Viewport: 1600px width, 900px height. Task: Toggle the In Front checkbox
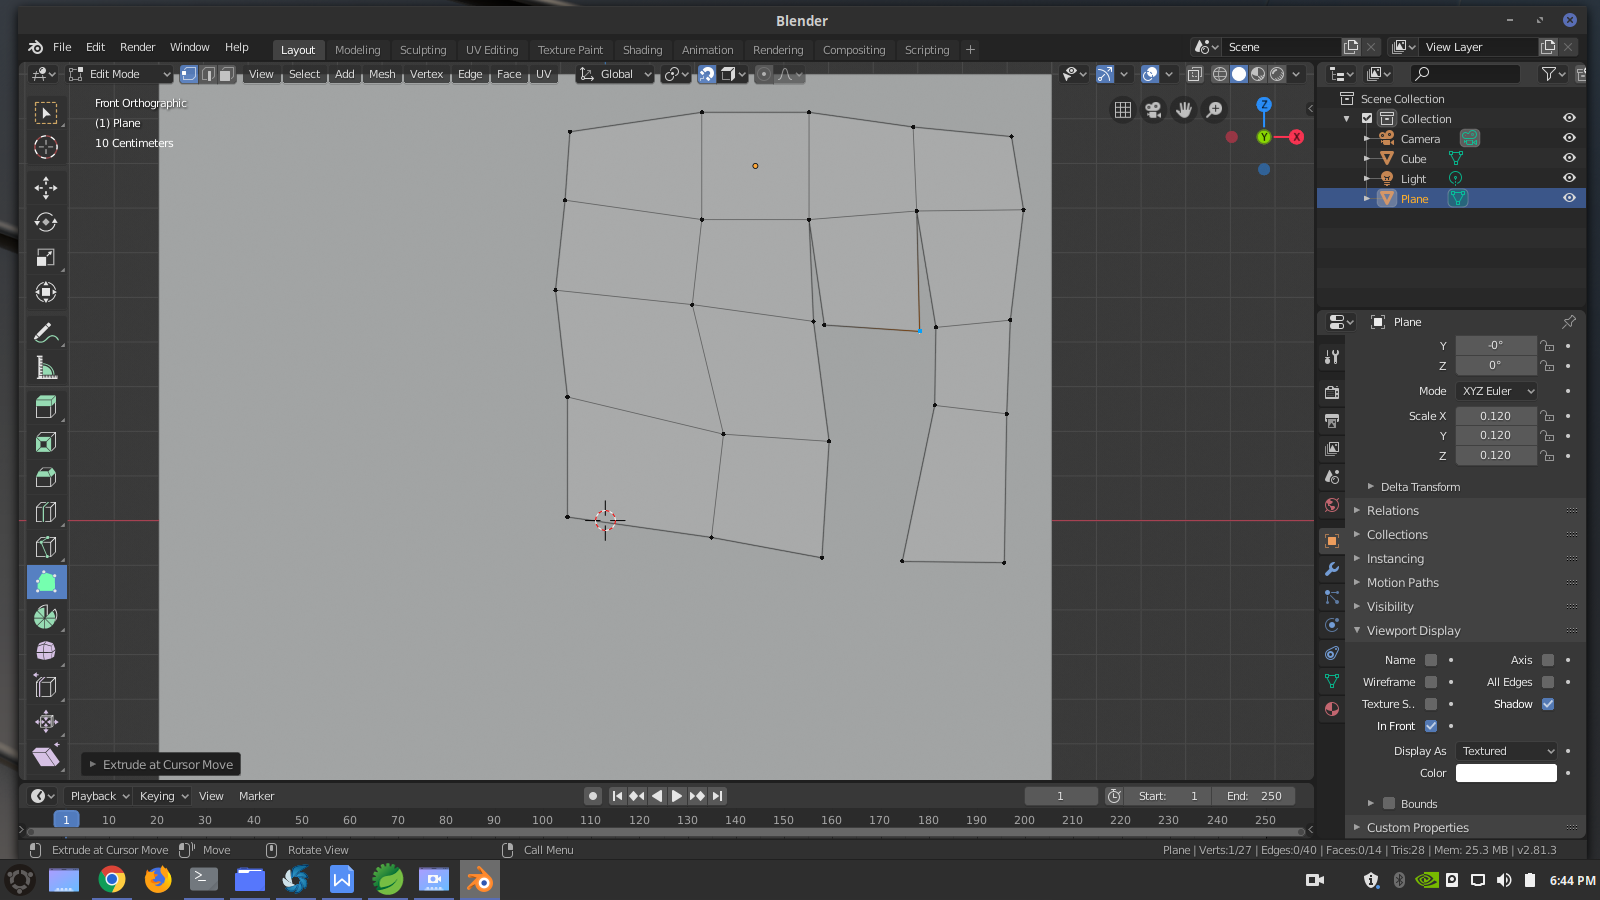click(x=1431, y=726)
